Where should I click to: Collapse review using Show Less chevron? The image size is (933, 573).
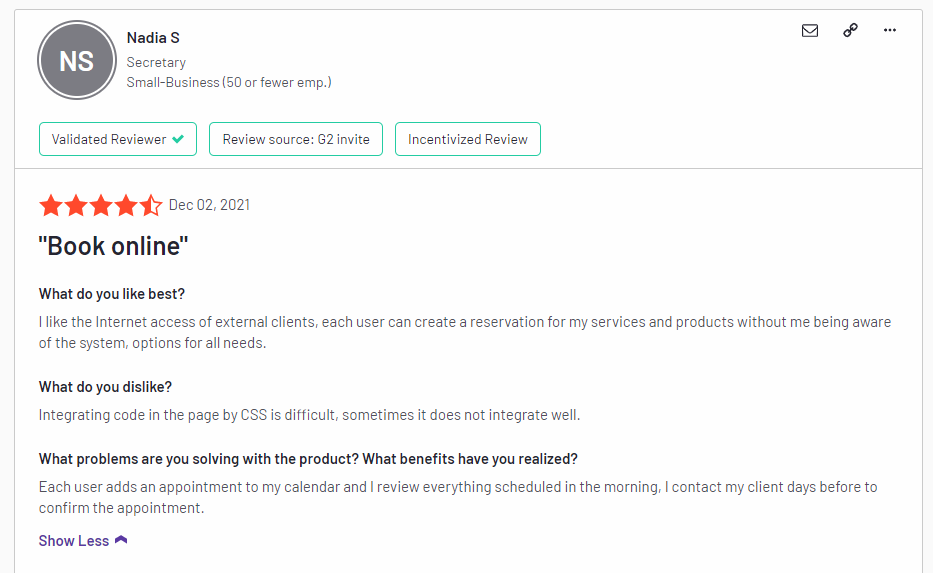click(x=121, y=540)
